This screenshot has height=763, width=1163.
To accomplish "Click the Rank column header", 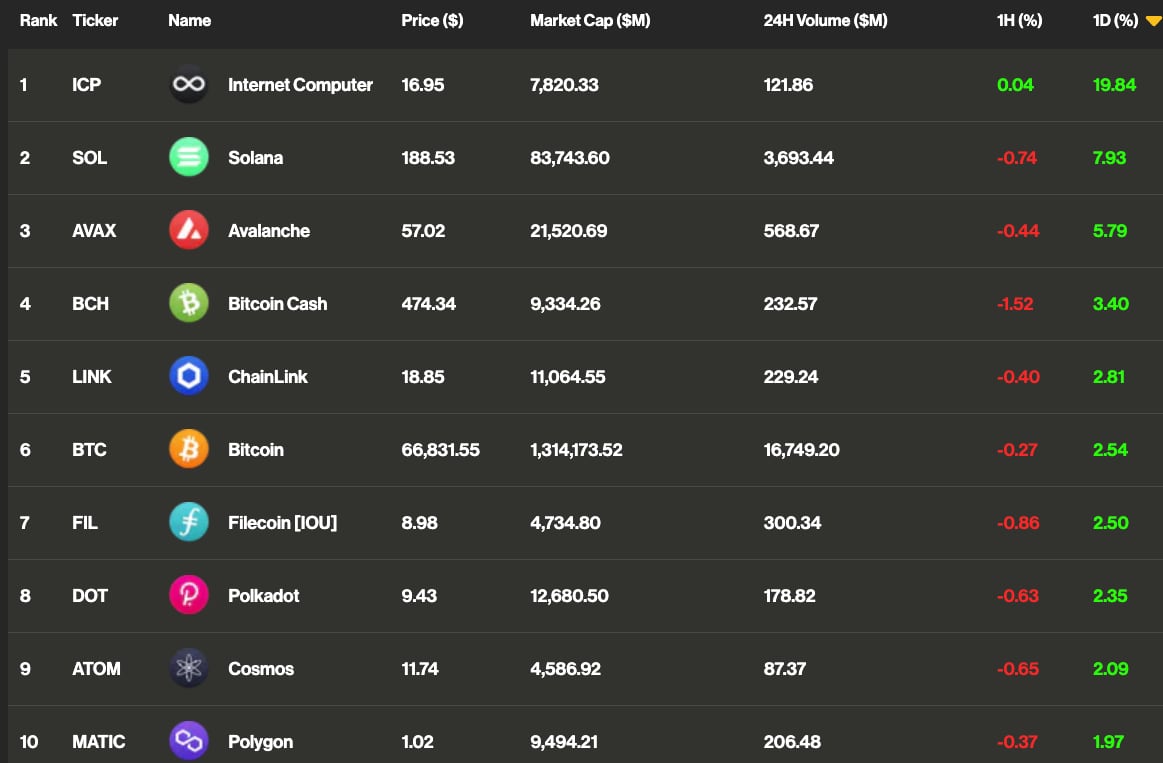I will (x=39, y=20).
